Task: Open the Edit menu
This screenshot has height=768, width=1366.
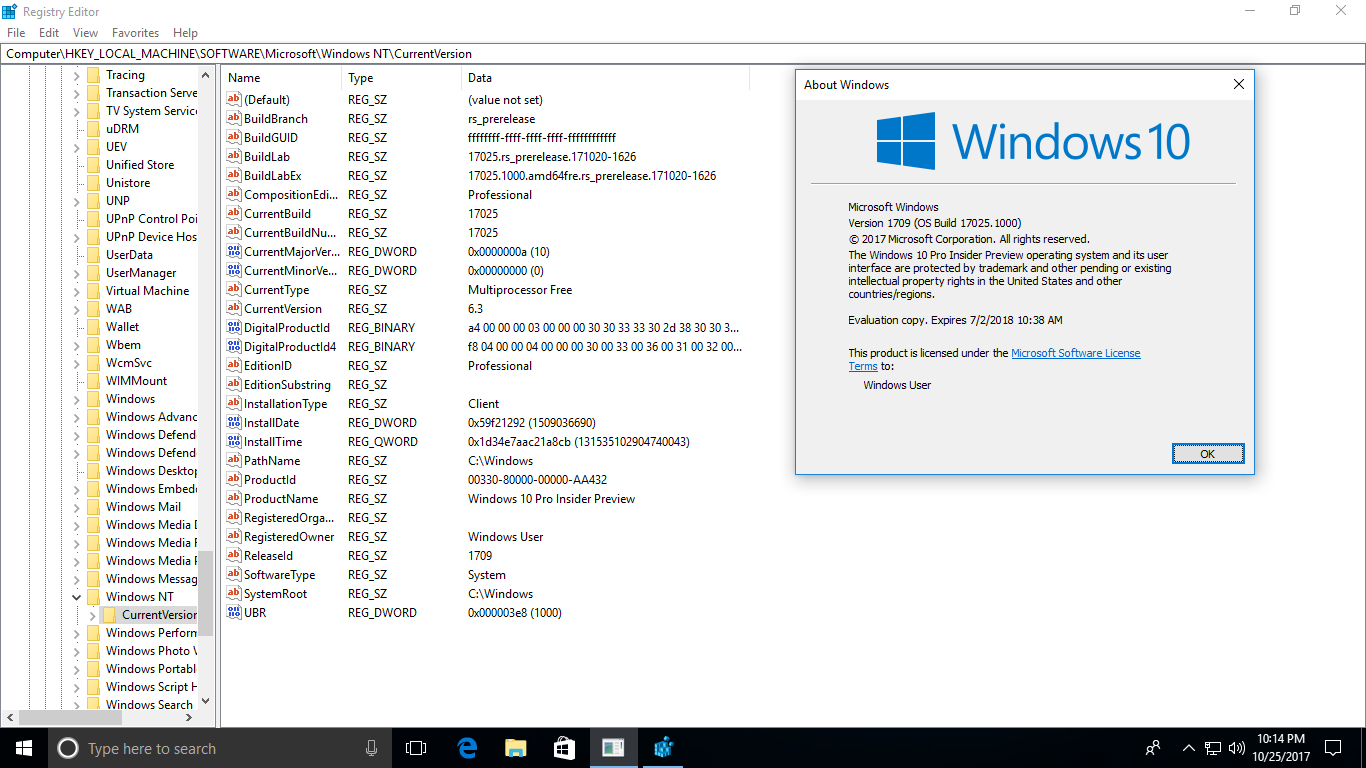Action: coord(49,33)
